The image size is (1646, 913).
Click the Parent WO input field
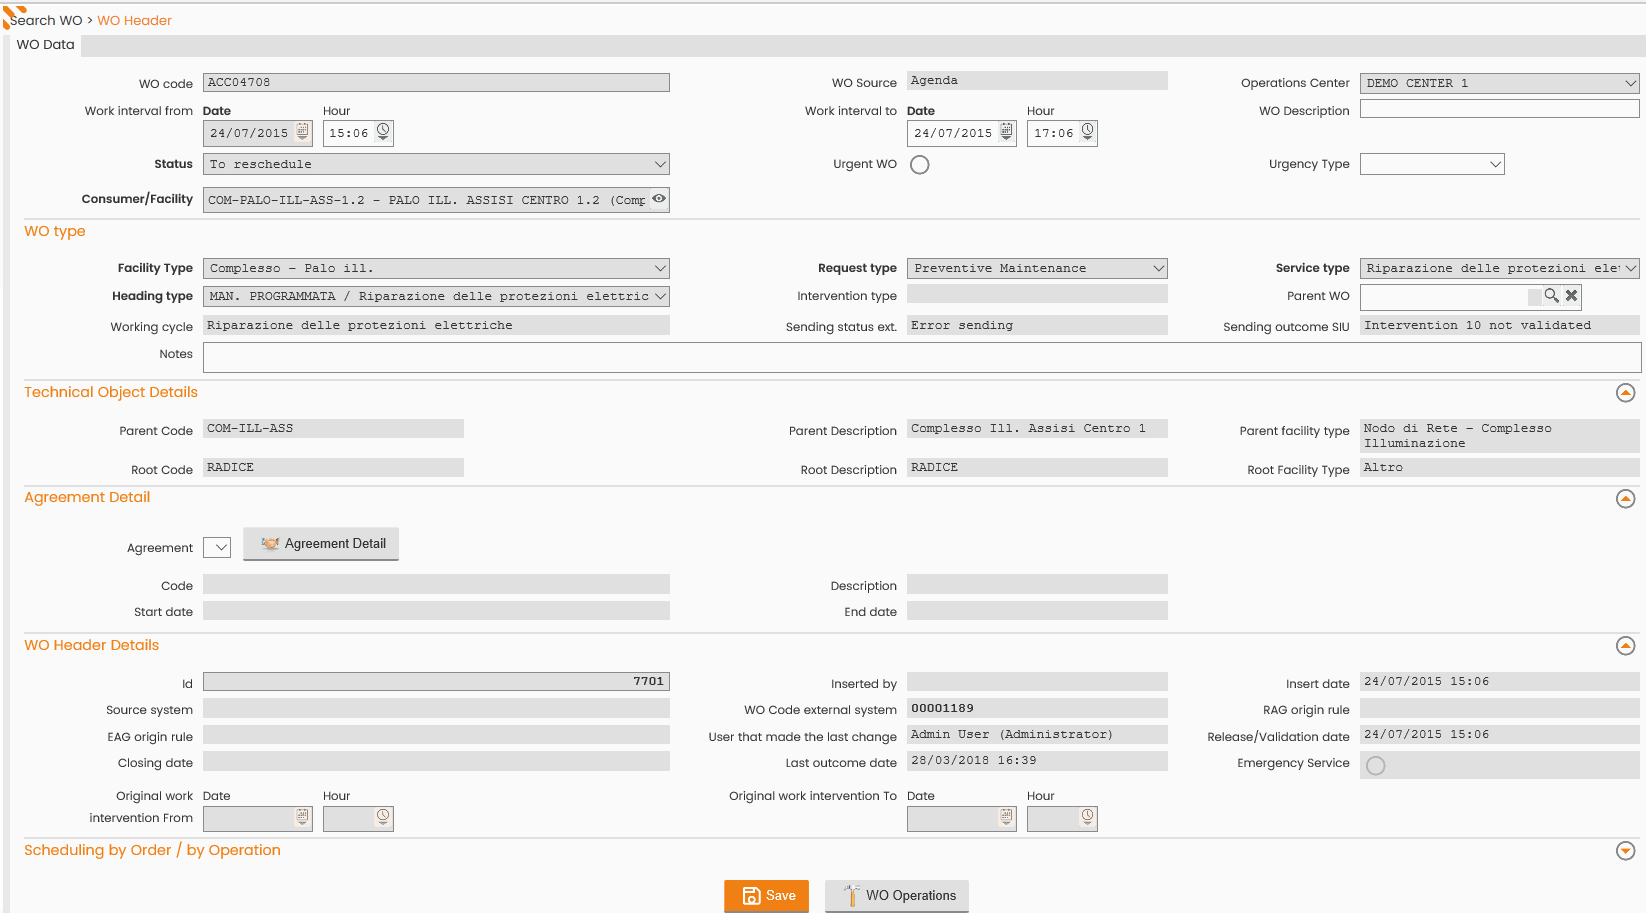[1445, 296]
